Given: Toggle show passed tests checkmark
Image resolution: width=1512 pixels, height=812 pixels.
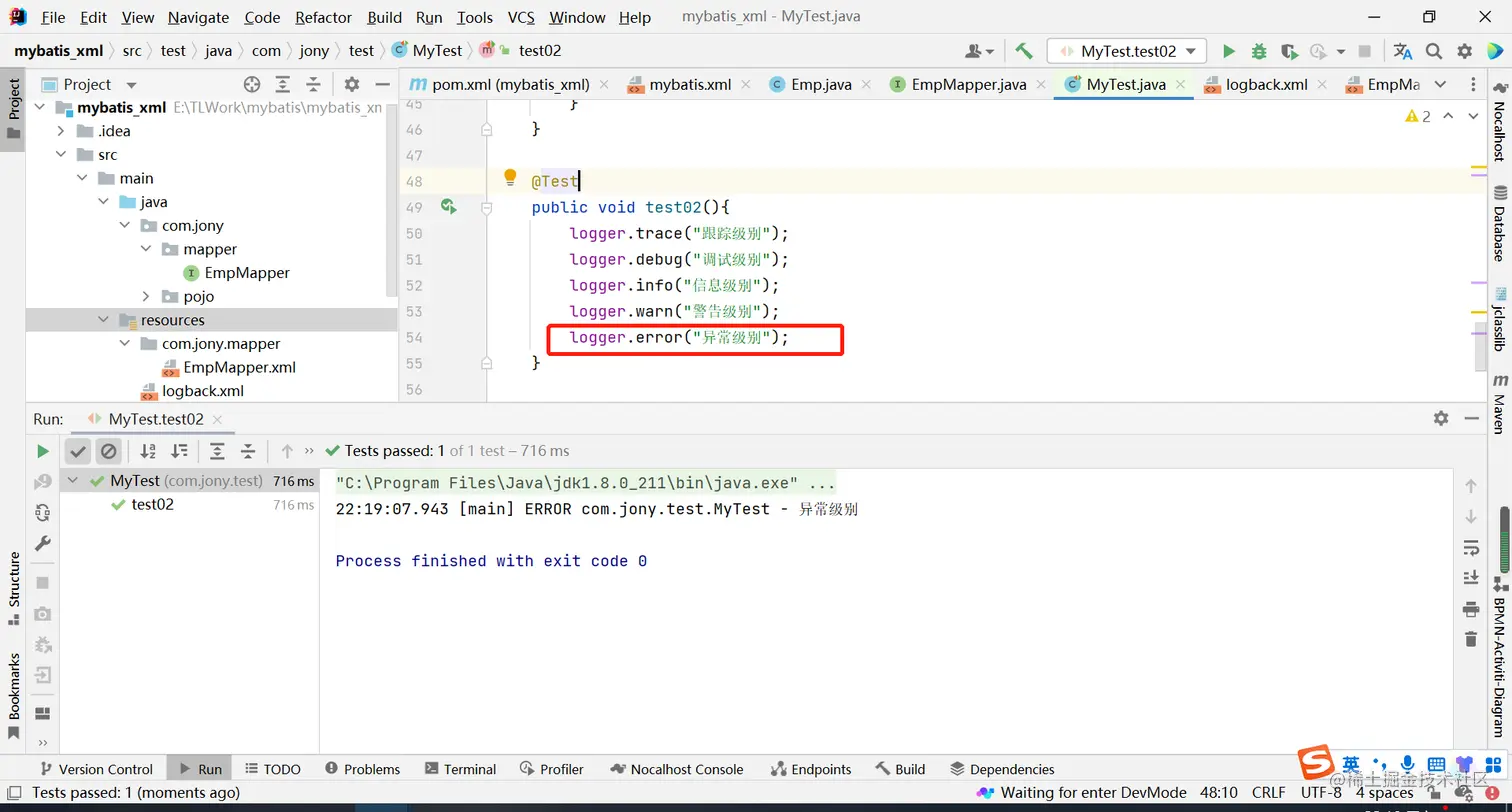Looking at the screenshot, I should pos(78,451).
